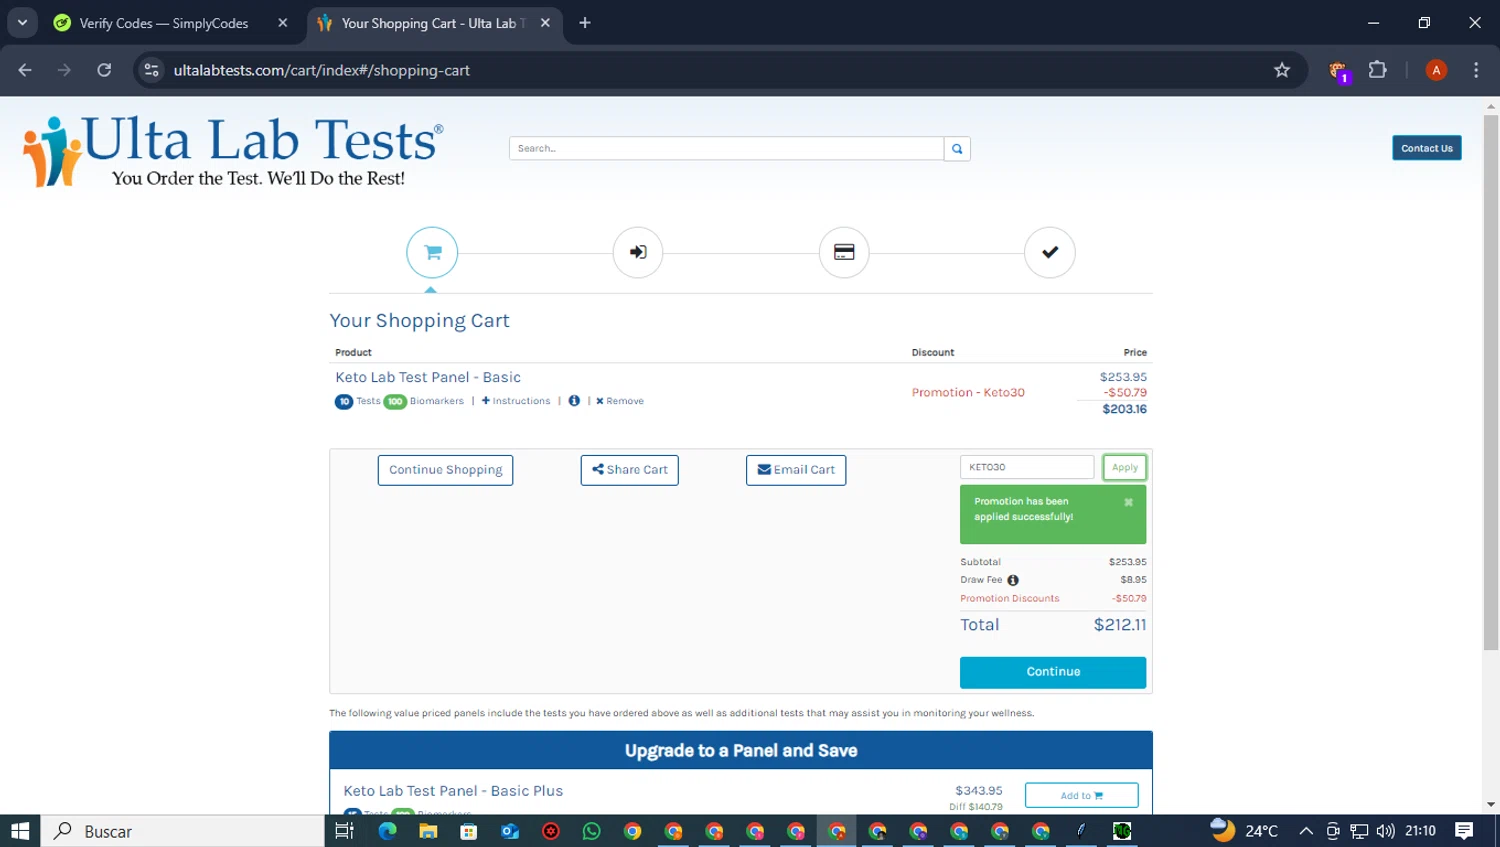Click the Continue Shopping button

(445, 470)
